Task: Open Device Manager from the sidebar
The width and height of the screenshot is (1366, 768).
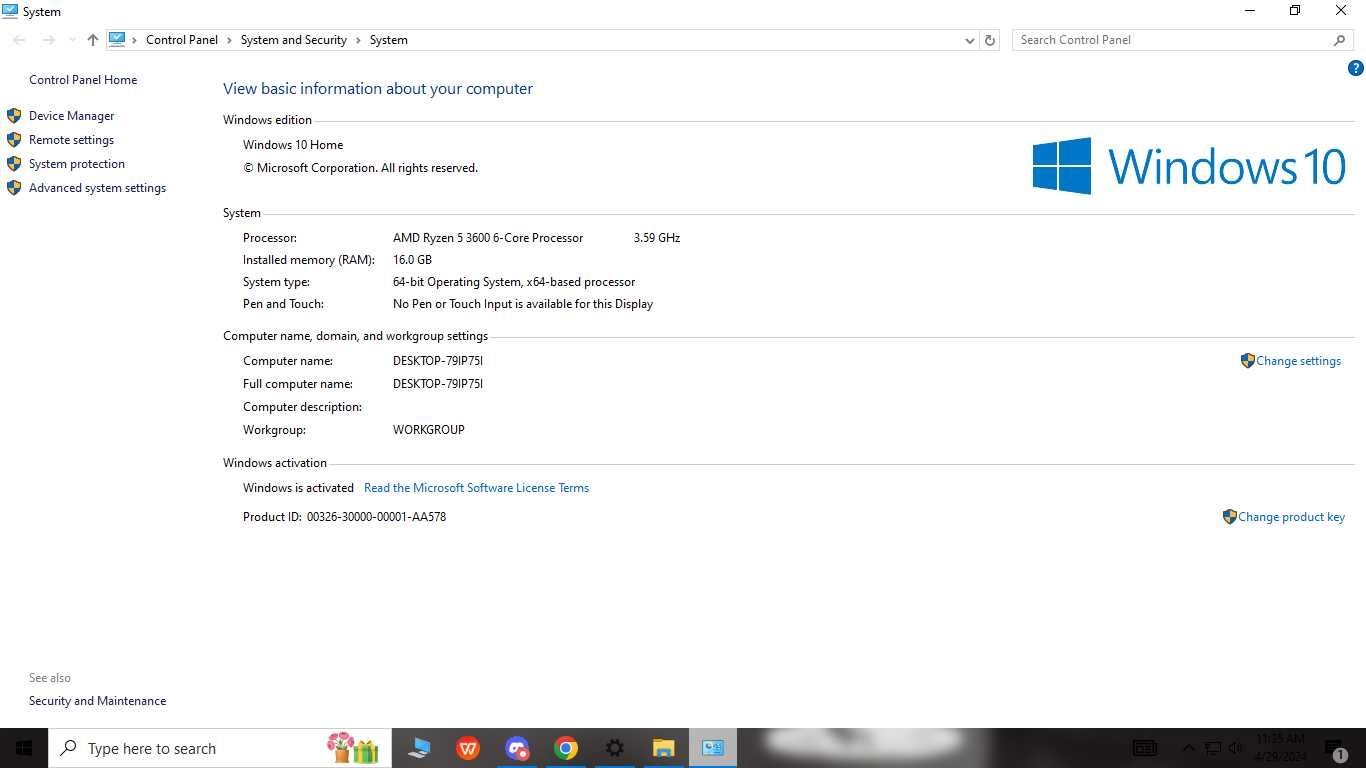Action: pos(71,116)
